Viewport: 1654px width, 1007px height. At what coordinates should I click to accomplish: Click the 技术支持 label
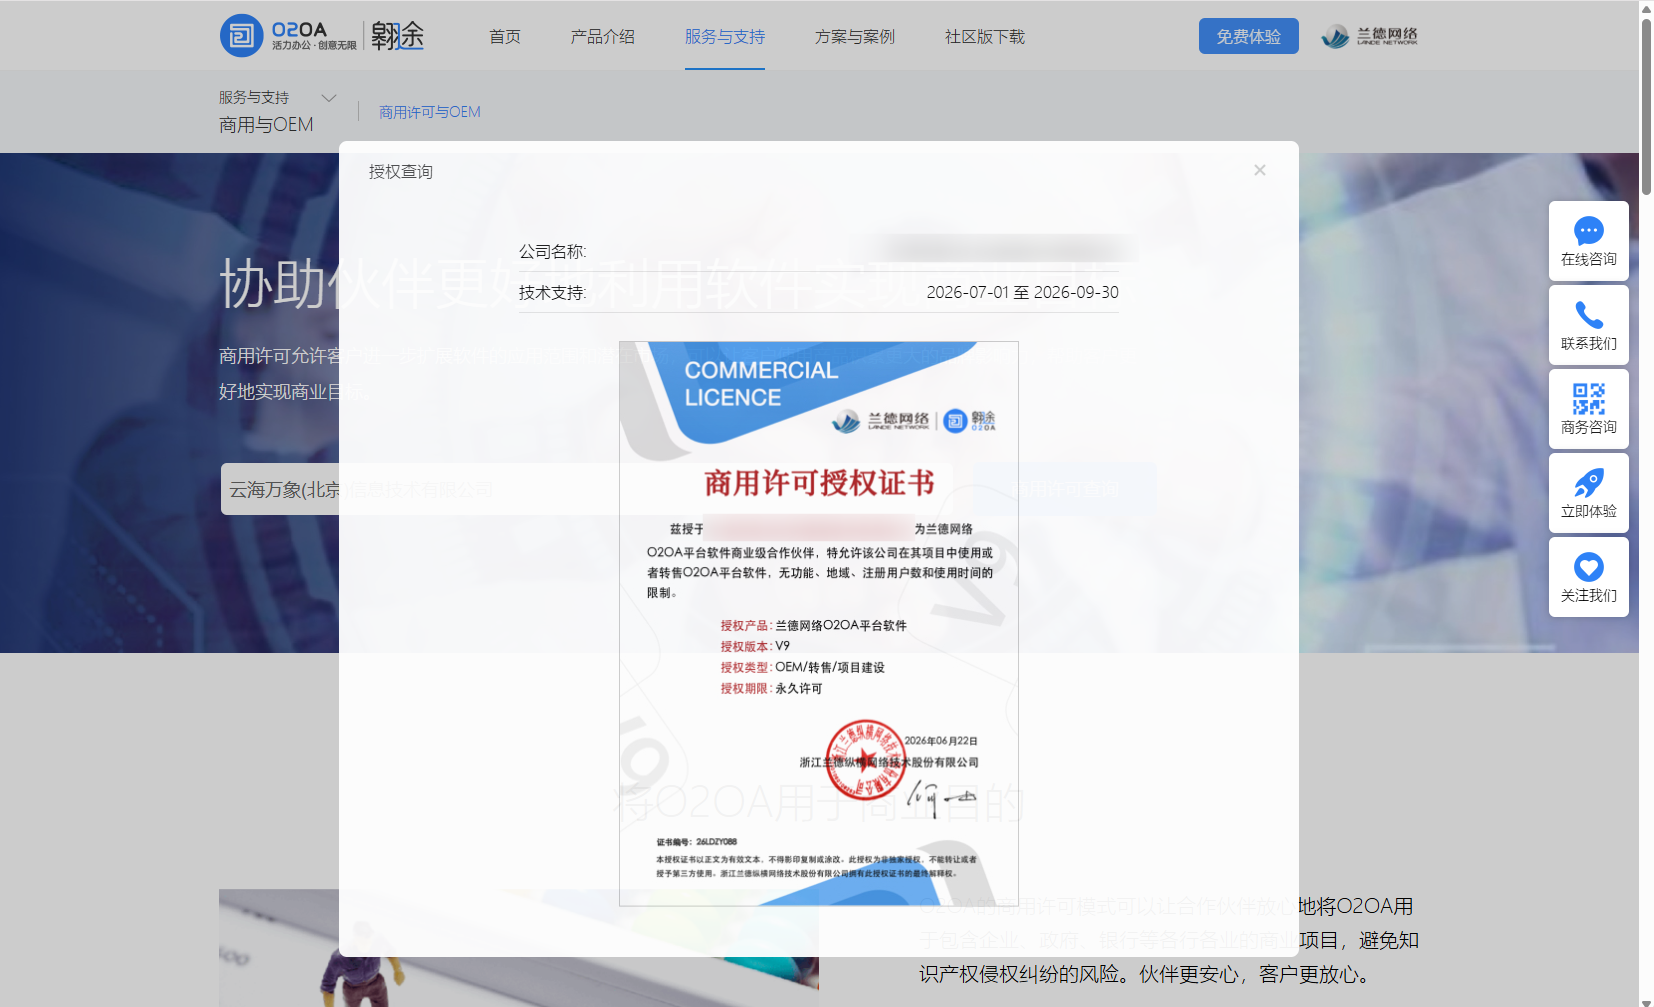click(553, 293)
